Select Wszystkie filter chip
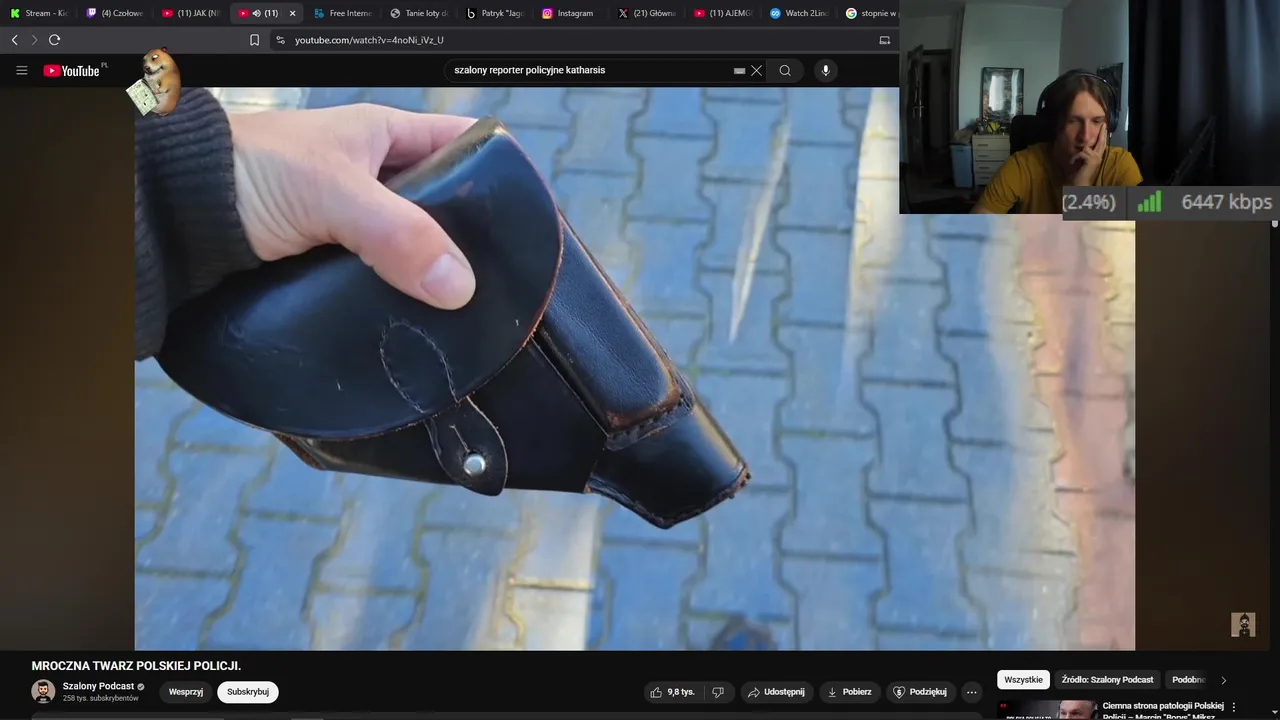Screen dimensions: 1280x720 [1023, 680]
